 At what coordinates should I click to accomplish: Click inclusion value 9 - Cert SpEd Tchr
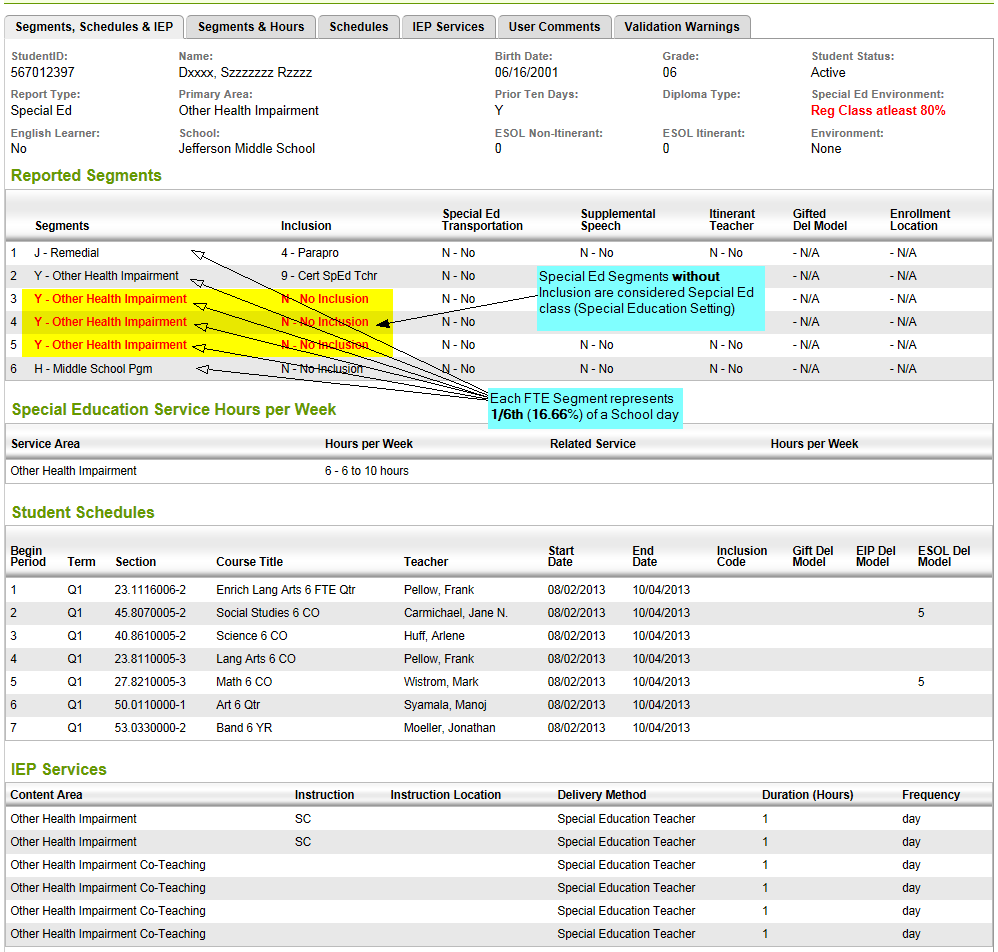point(329,276)
